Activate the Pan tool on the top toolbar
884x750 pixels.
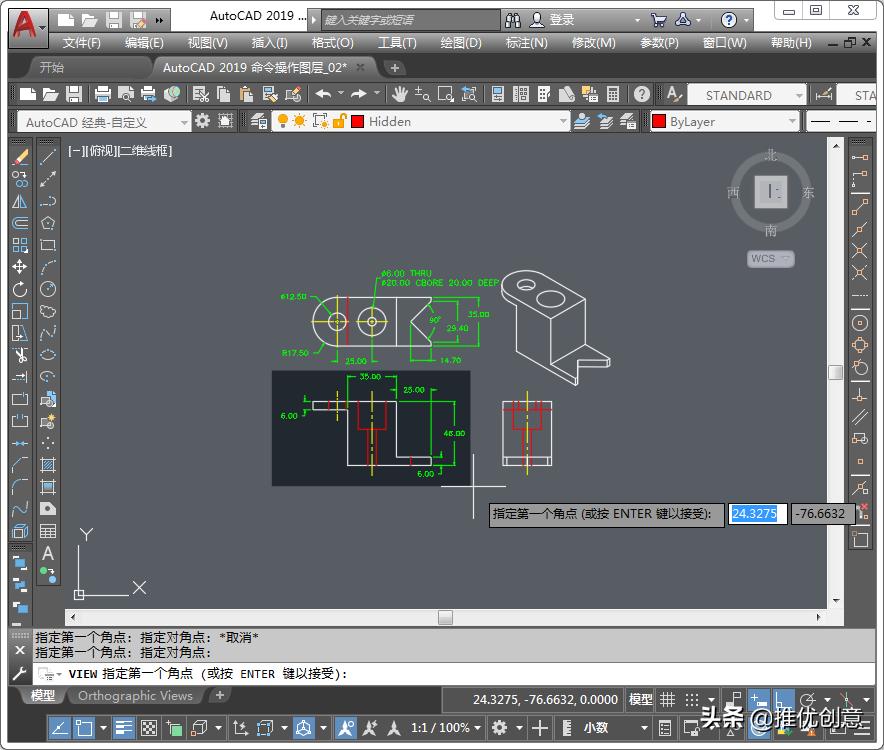[x=400, y=95]
